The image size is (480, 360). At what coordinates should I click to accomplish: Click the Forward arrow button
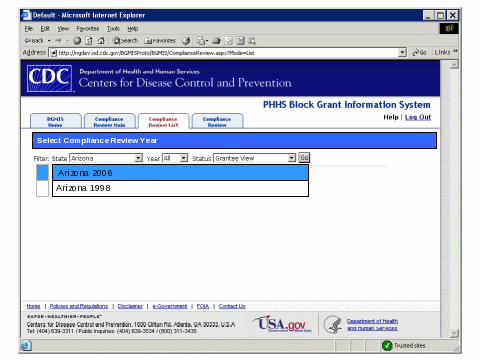point(58,41)
